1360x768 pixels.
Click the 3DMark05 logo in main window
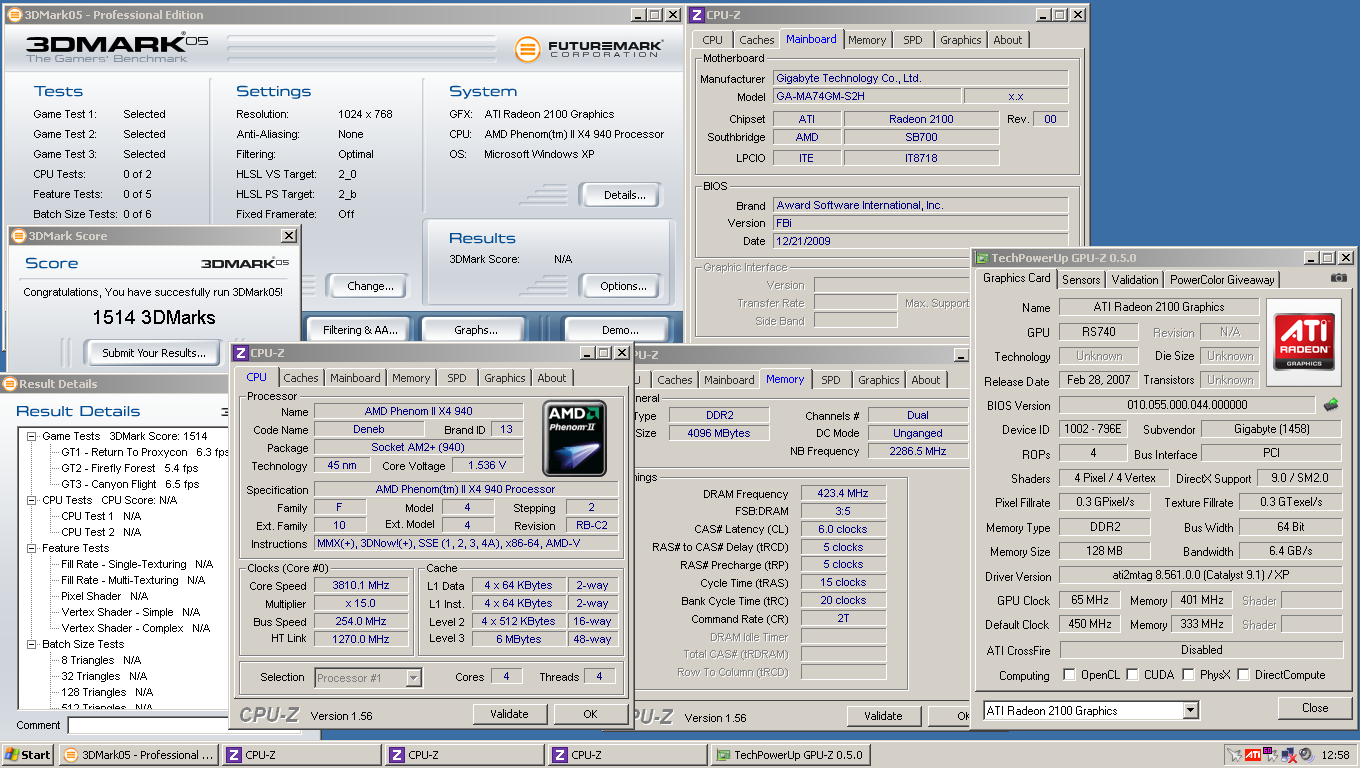point(117,49)
